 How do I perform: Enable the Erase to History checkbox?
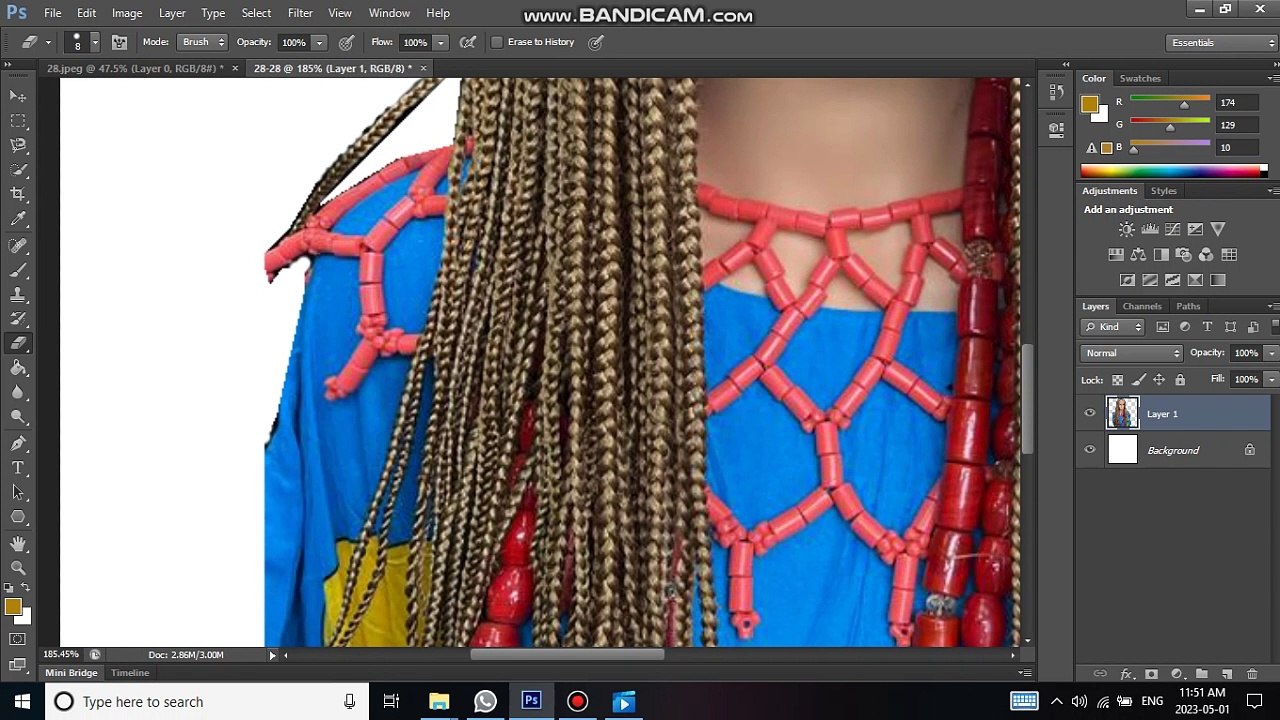click(497, 42)
